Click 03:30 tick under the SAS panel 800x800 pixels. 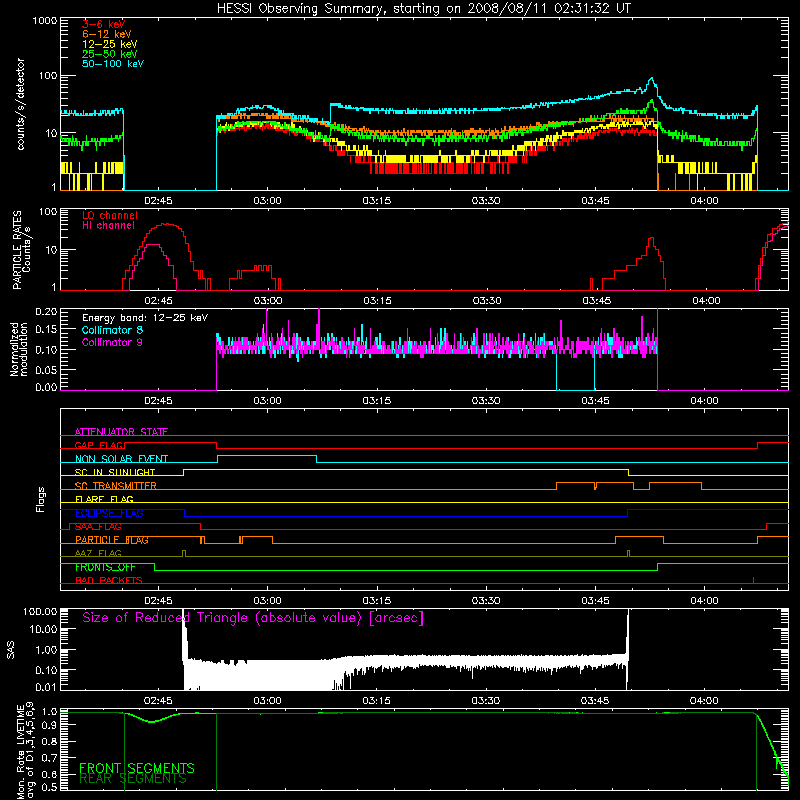[486, 701]
